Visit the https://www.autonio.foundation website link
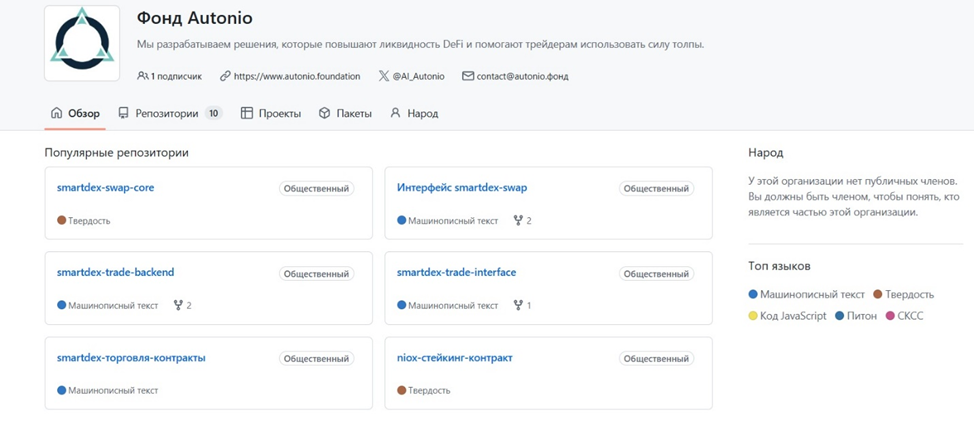Image resolution: width=974 pixels, height=421 pixels. [296, 76]
